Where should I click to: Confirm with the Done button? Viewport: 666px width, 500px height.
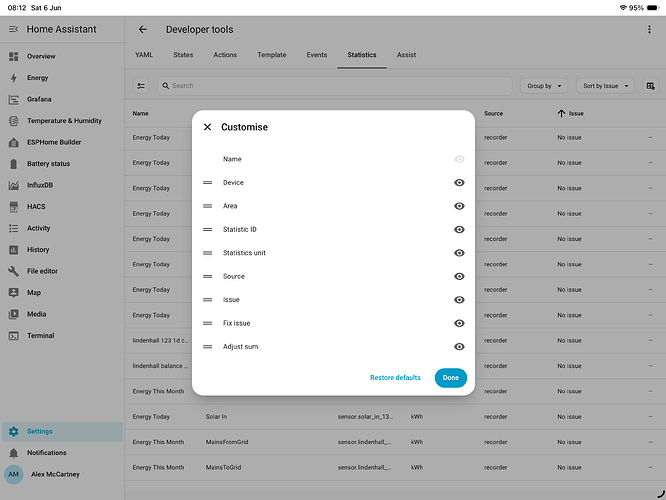click(451, 378)
